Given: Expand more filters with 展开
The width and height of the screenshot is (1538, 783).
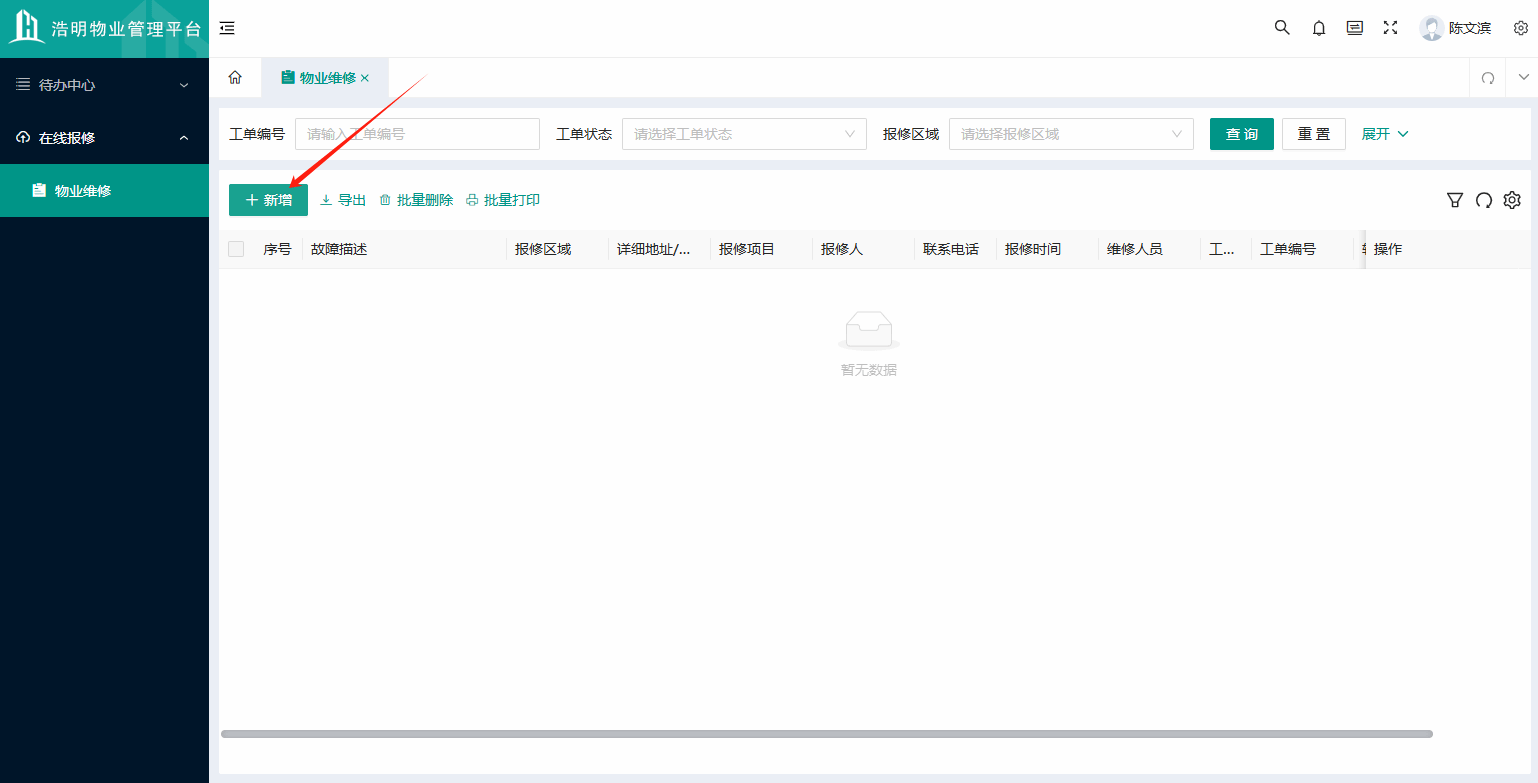Looking at the screenshot, I should coord(1385,134).
